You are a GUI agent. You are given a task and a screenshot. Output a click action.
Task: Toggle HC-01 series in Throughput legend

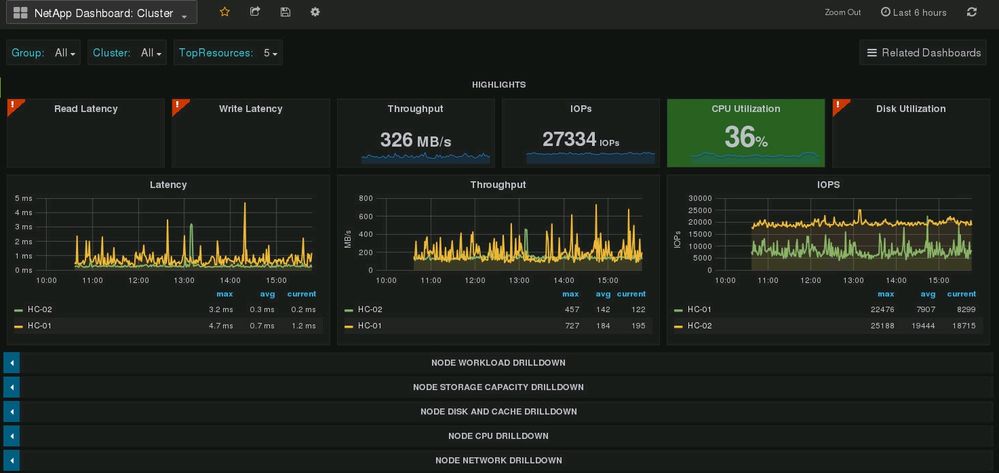coord(369,326)
